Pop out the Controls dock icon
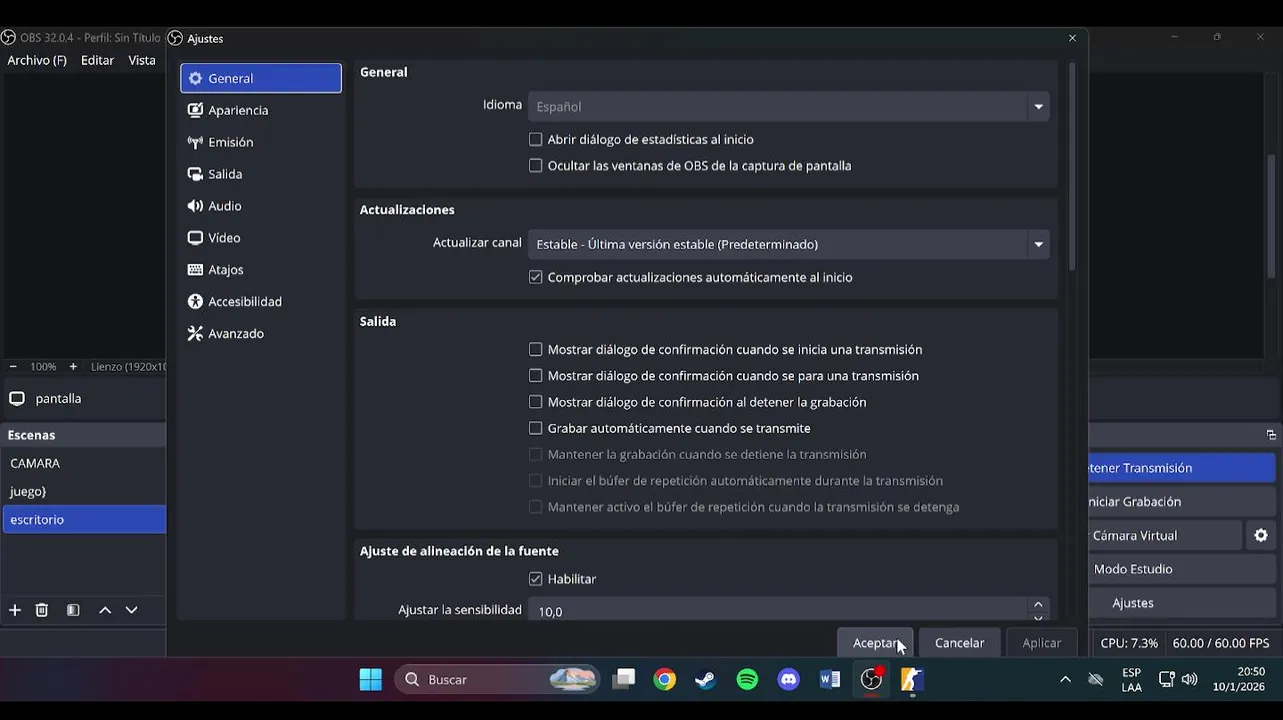This screenshot has width=1283, height=720. 1271,435
